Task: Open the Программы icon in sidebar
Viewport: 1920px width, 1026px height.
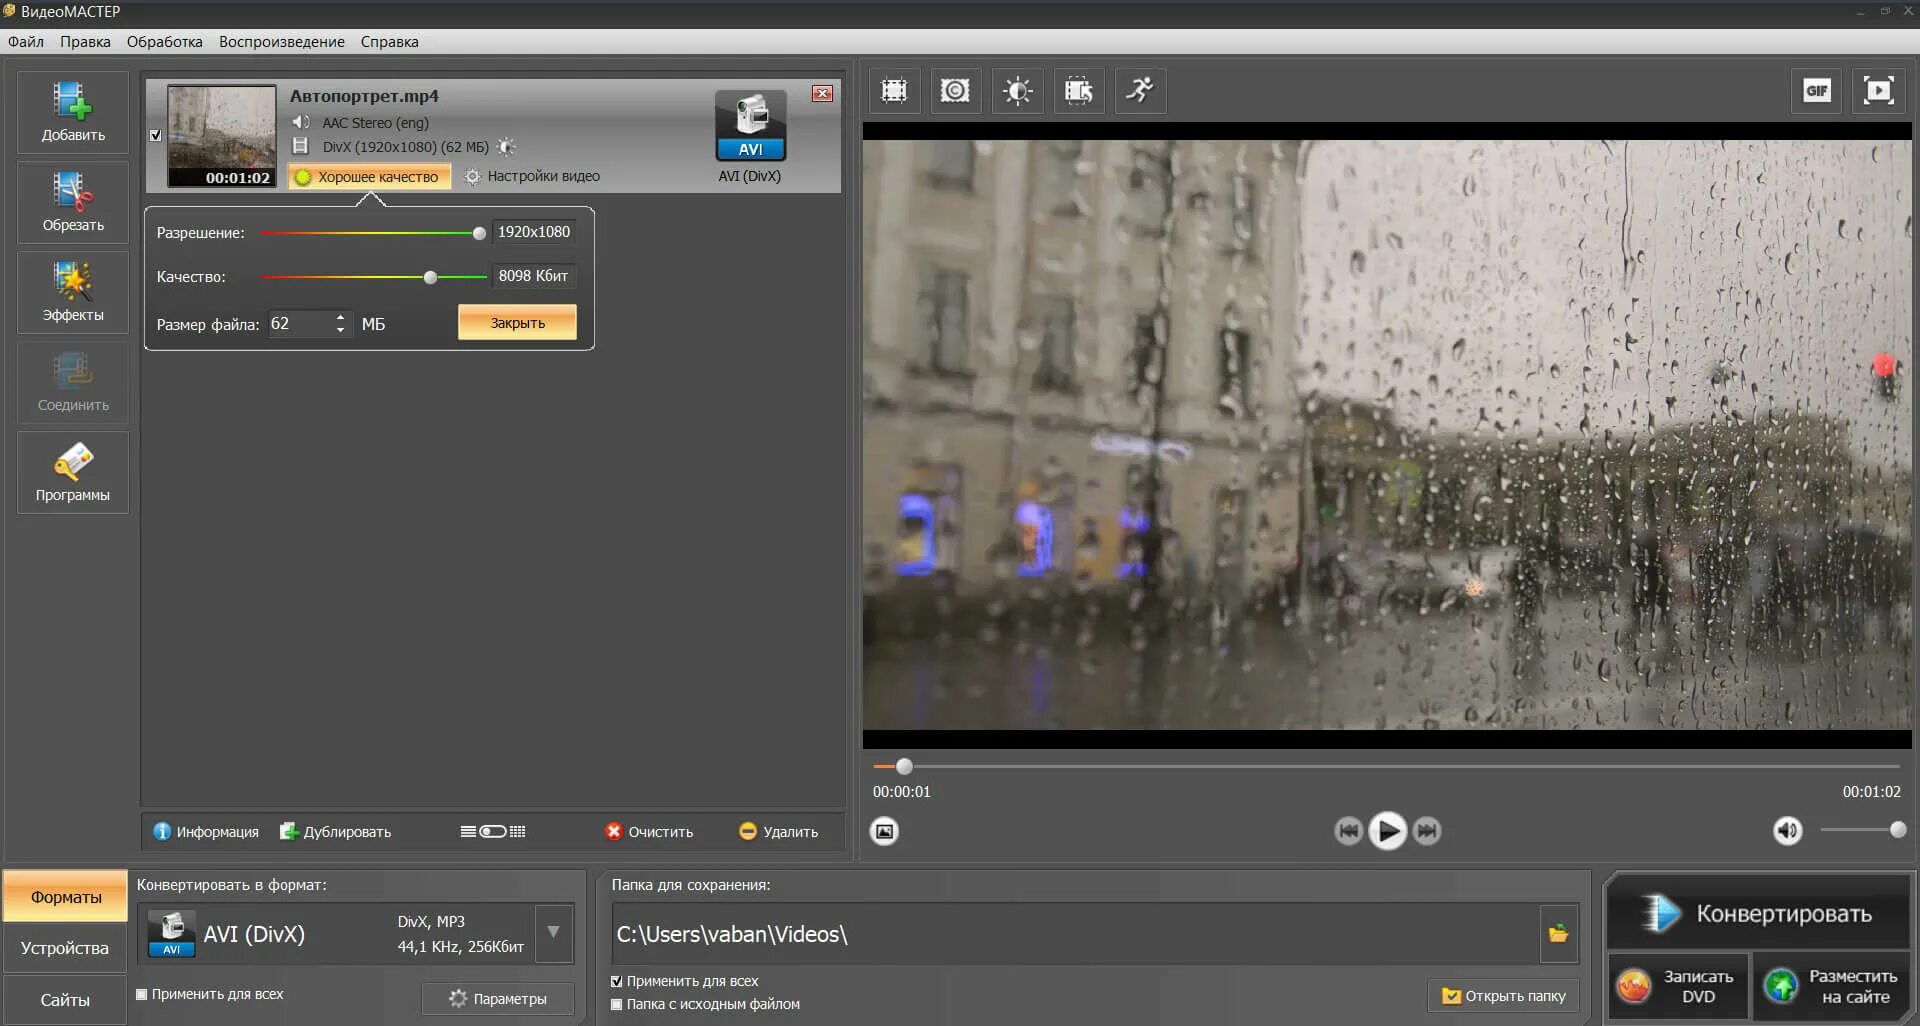Action: (73, 471)
